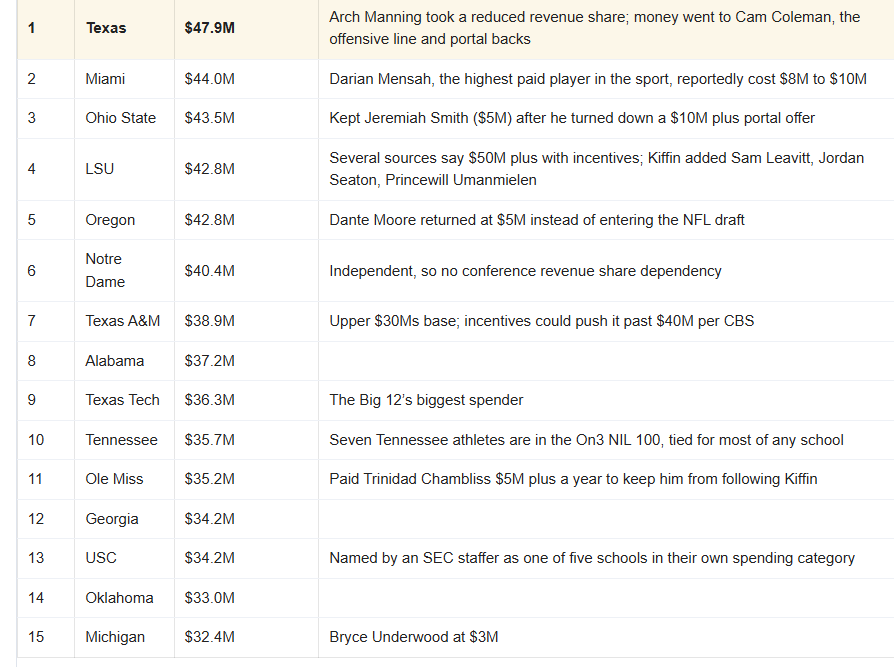This screenshot has width=894, height=667.
Task: Select the USC team name
Action: tap(101, 558)
